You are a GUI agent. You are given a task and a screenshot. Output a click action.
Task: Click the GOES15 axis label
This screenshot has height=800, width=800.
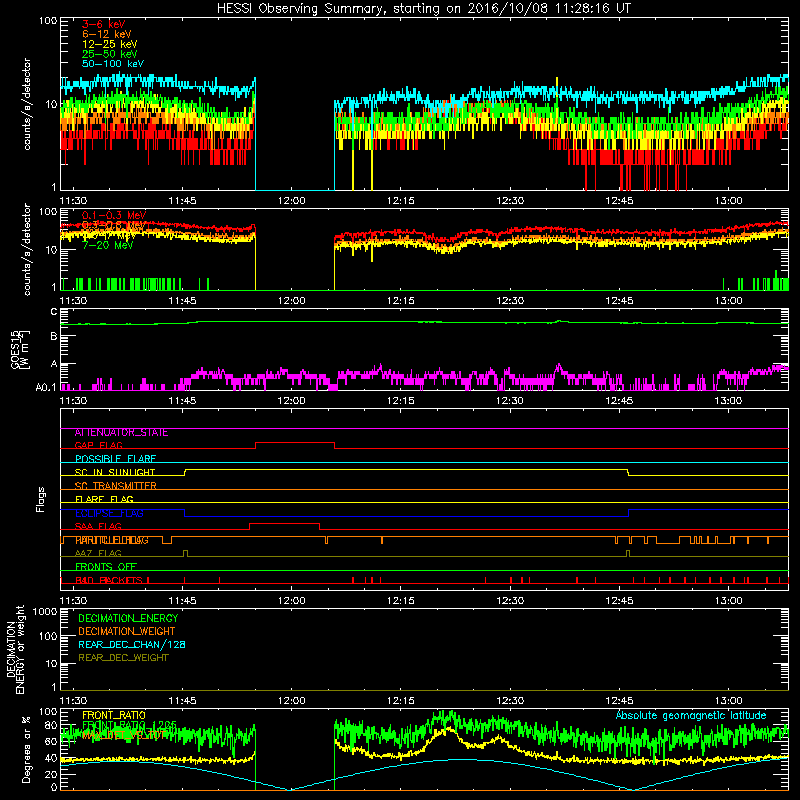tap(20, 350)
